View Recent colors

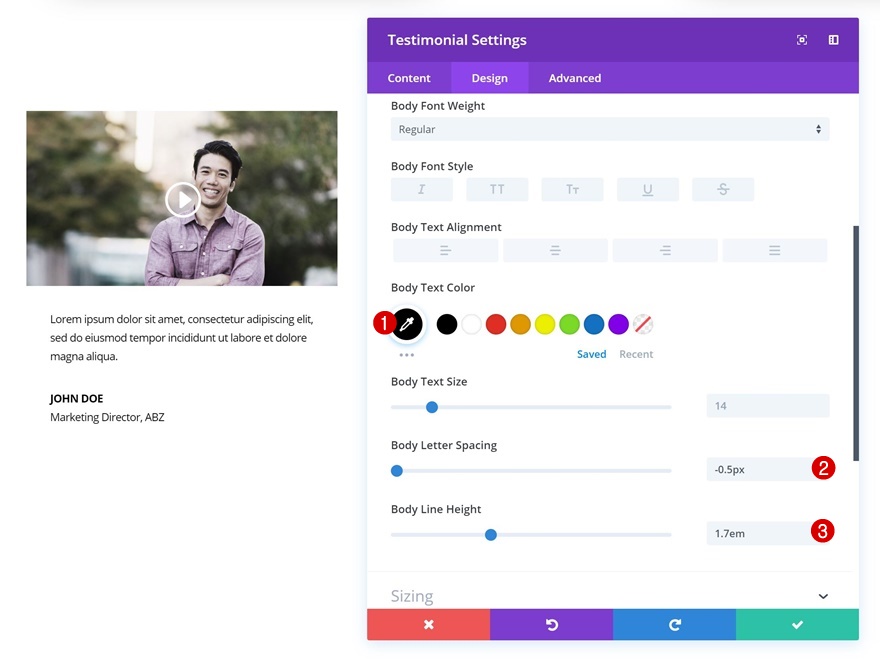636,353
